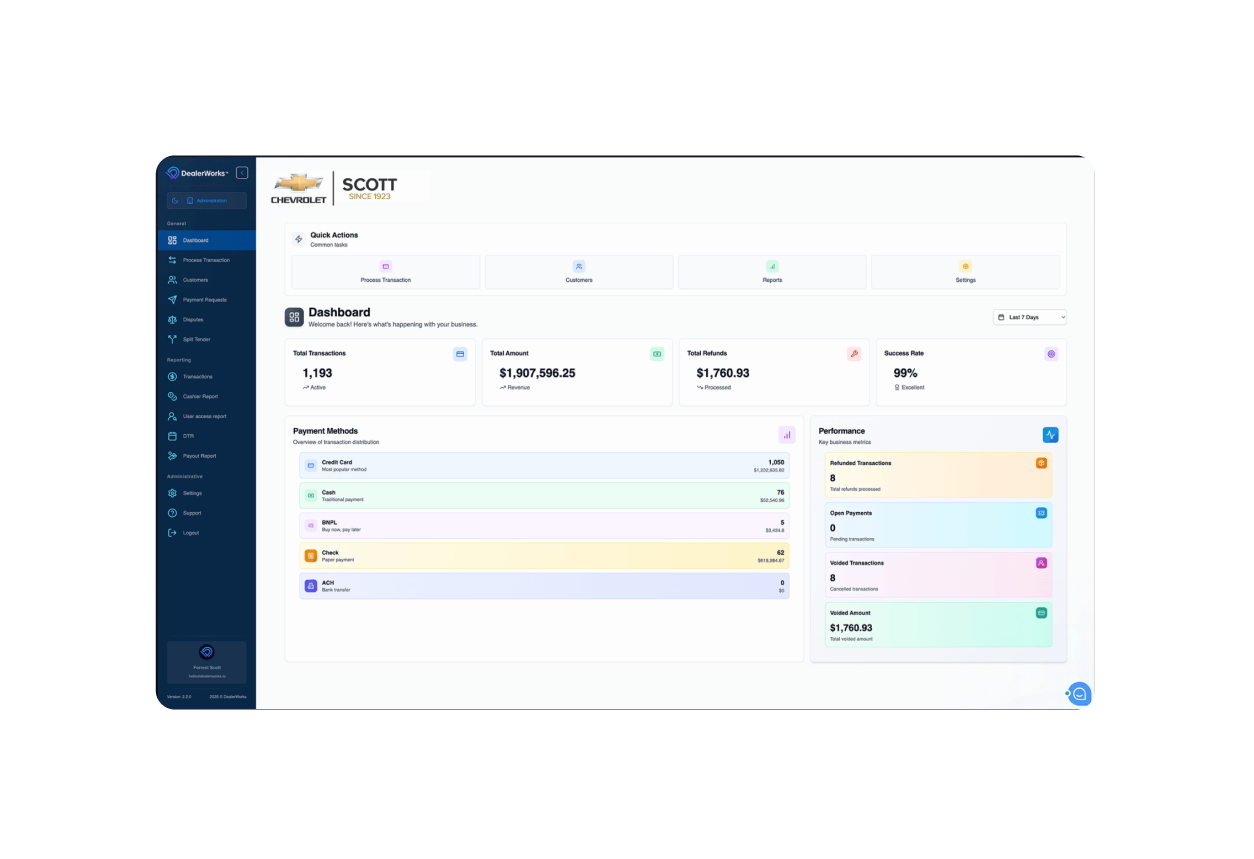Click the Total Transactions card icon

460,354
